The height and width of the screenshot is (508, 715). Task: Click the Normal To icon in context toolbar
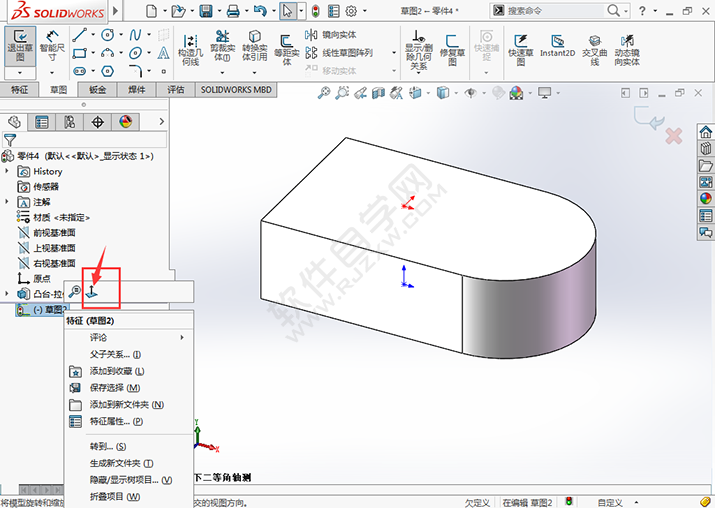coord(92,291)
